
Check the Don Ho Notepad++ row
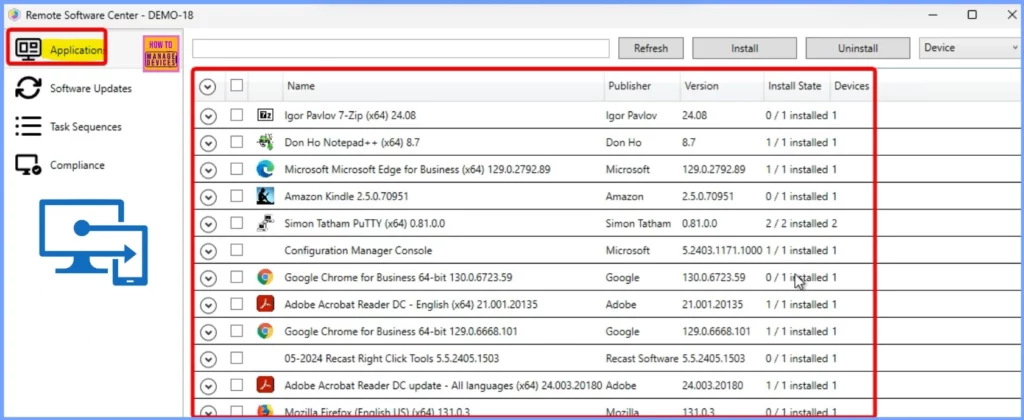(x=236, y=142)
